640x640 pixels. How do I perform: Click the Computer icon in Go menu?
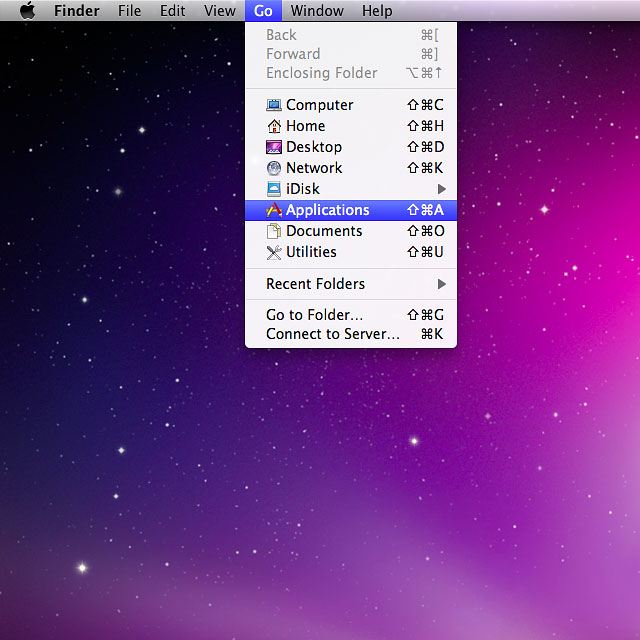pyautogui.click(x=274, y=105)
